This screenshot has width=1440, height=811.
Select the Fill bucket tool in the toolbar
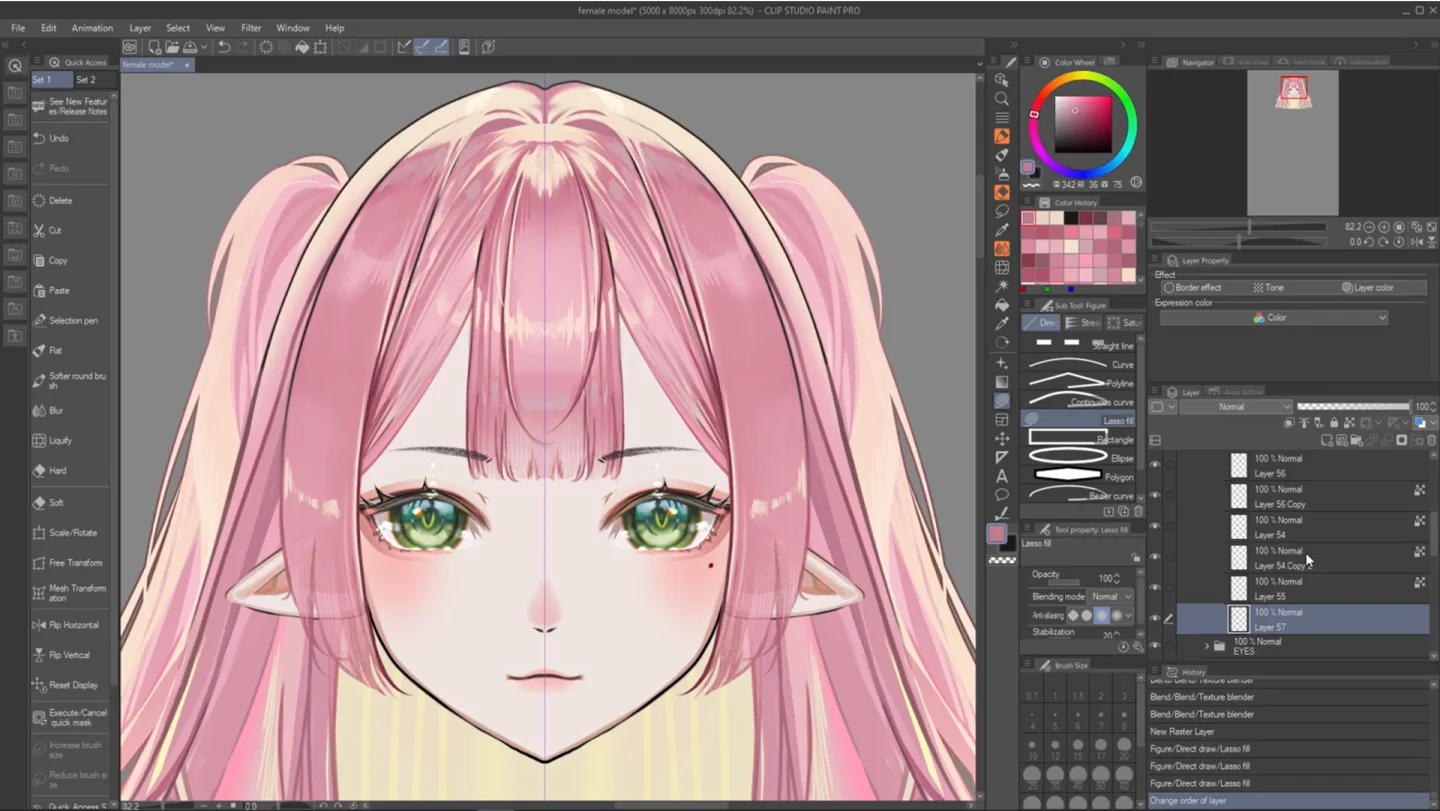(1002, 305)
